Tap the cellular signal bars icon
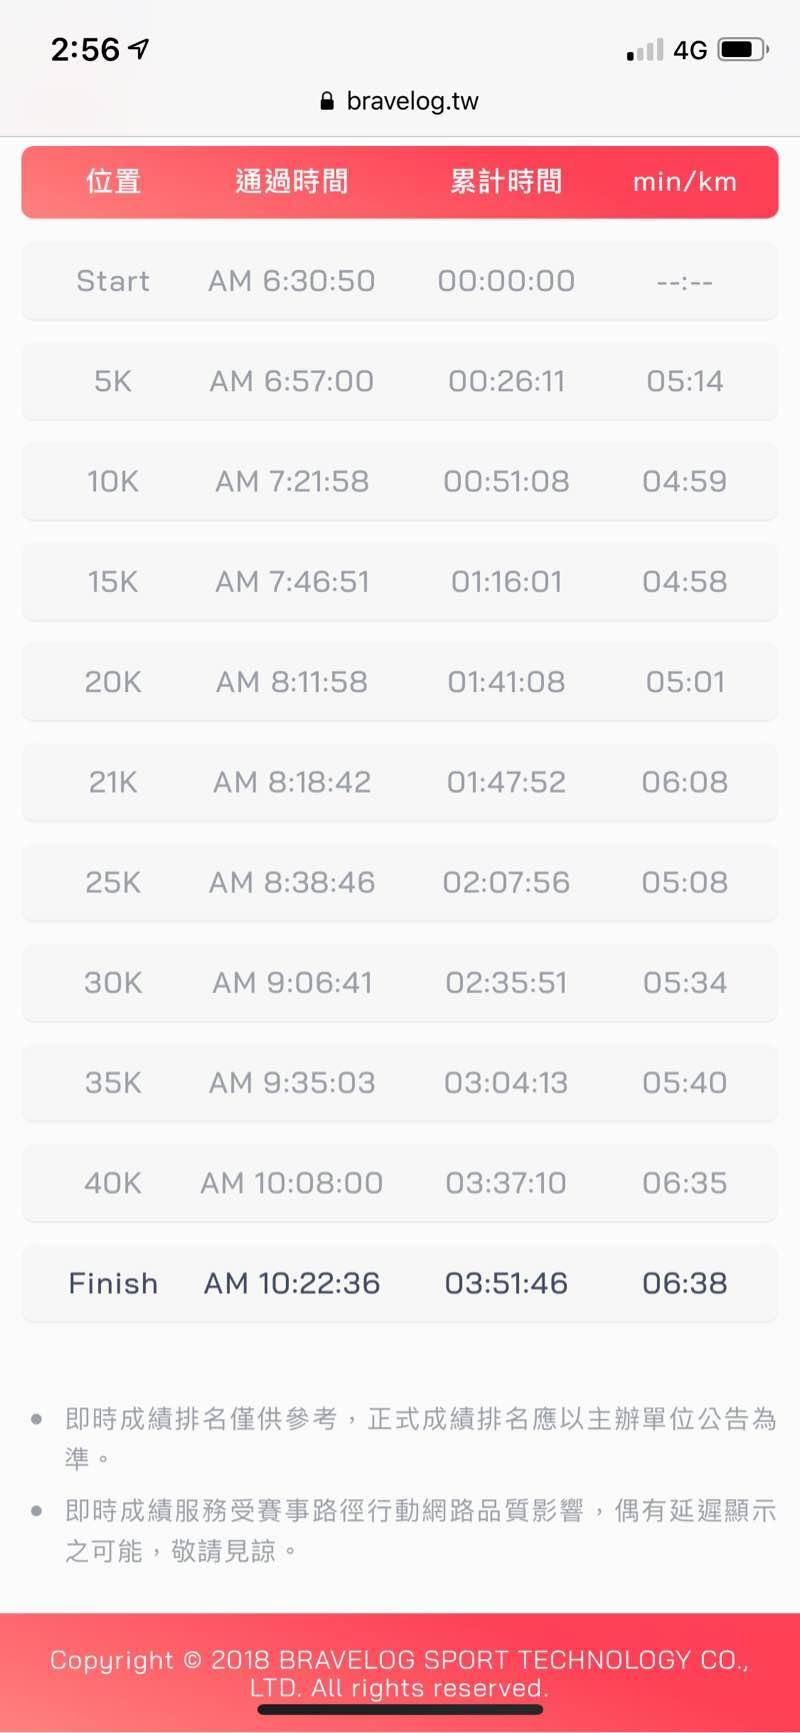 click(645, 50)
